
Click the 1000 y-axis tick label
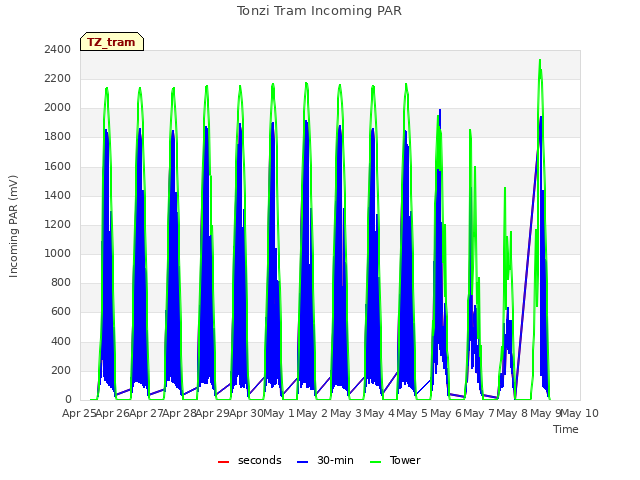[58, 253]
